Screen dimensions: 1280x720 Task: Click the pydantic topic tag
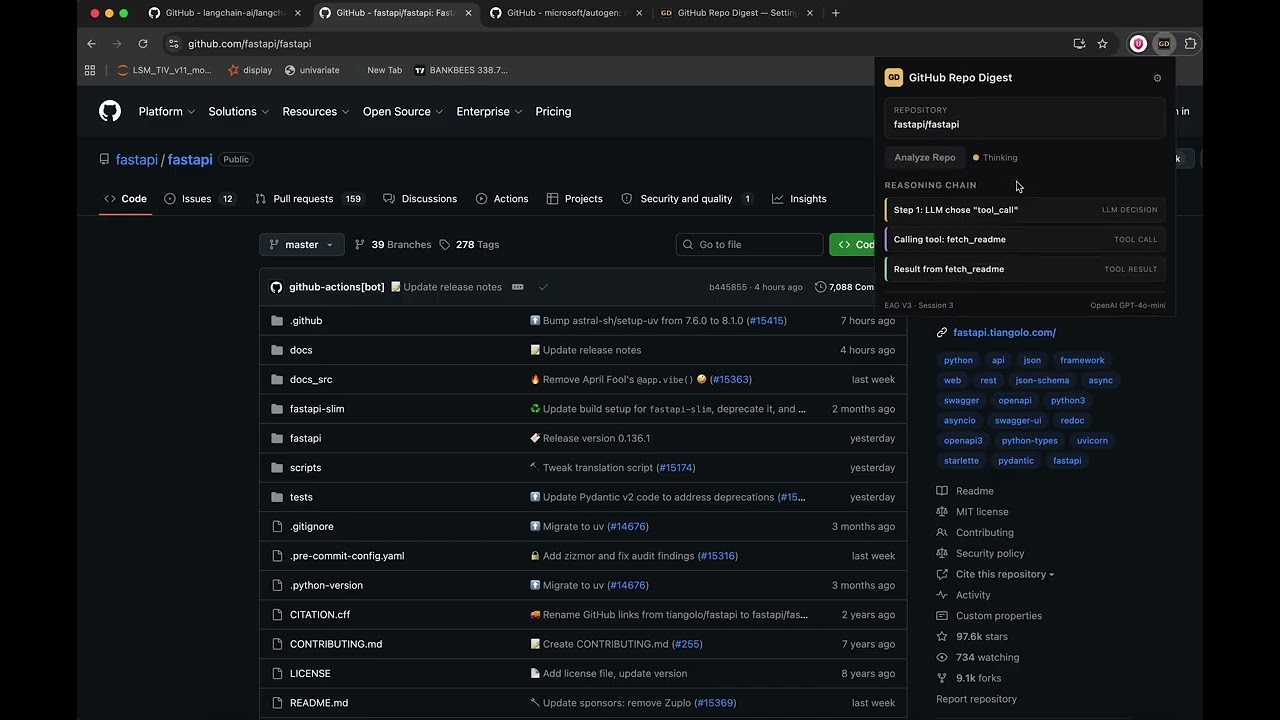click(1016, 461)
